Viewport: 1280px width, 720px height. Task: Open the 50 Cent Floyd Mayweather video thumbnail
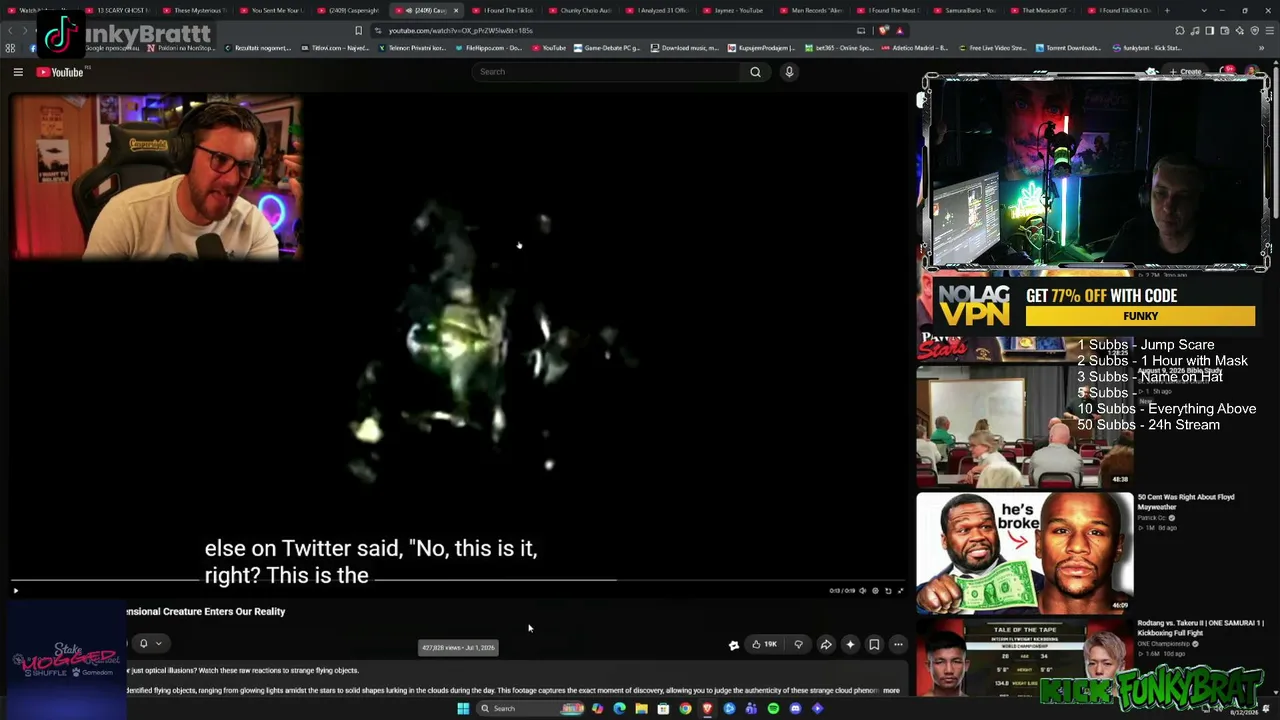coord(1025,552)
